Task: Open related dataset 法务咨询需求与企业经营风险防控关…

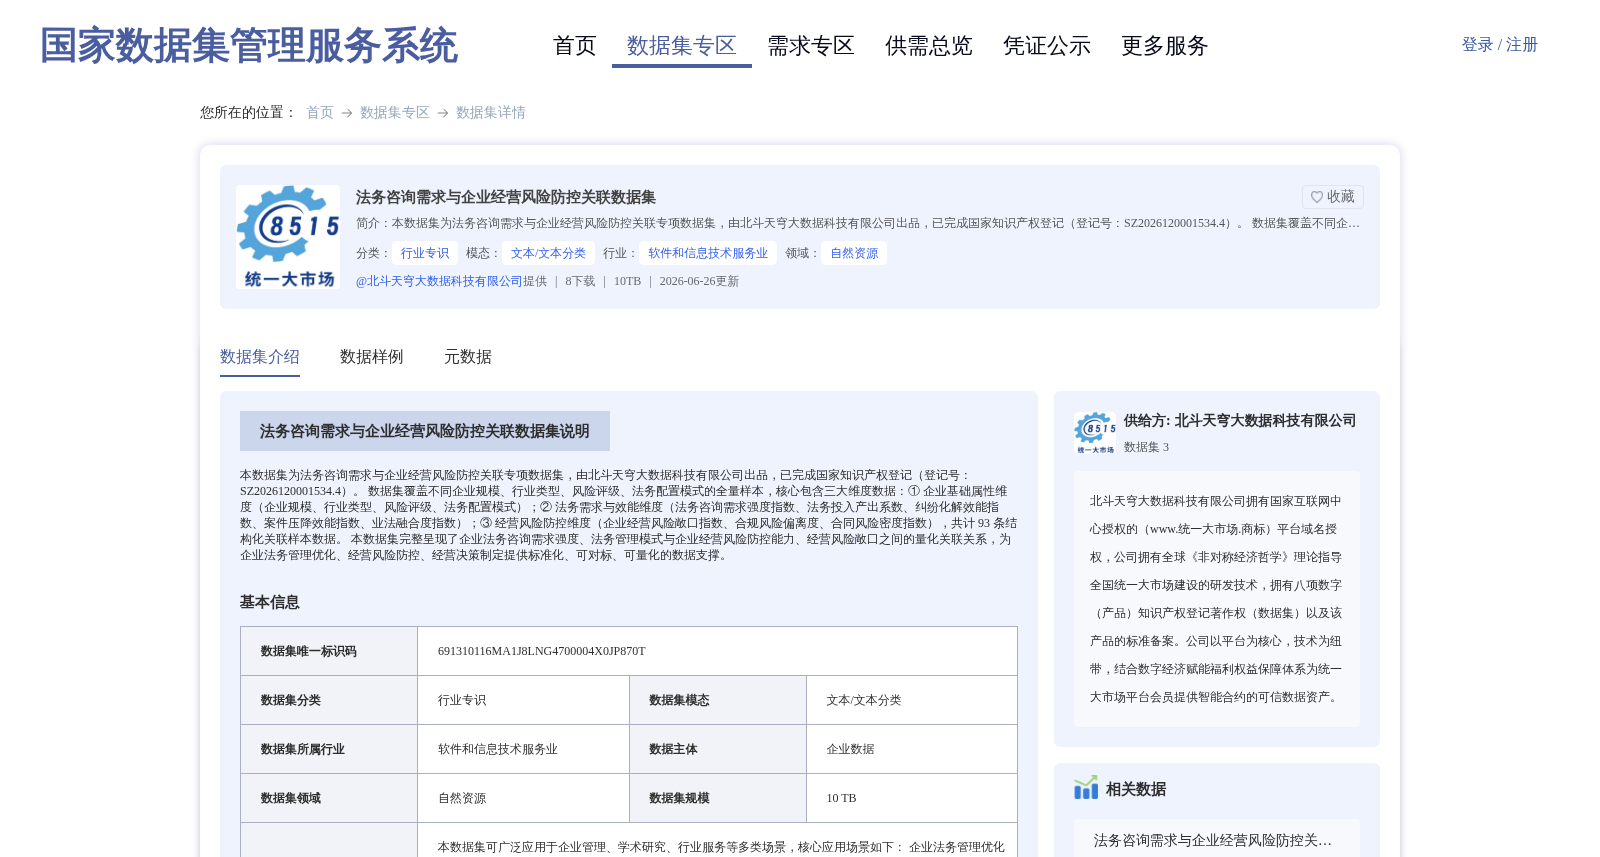Action: click(x=1213, y=841)
